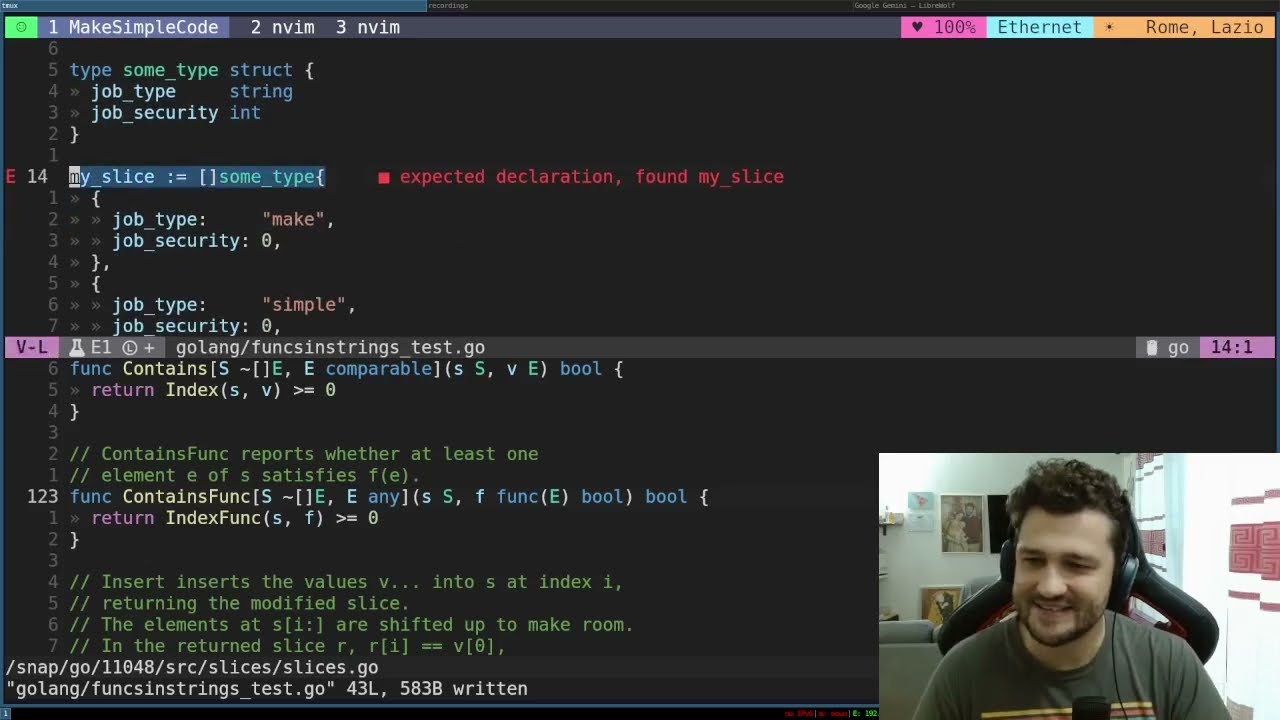Click the 'job_security int' struct field

coord(176,113)
